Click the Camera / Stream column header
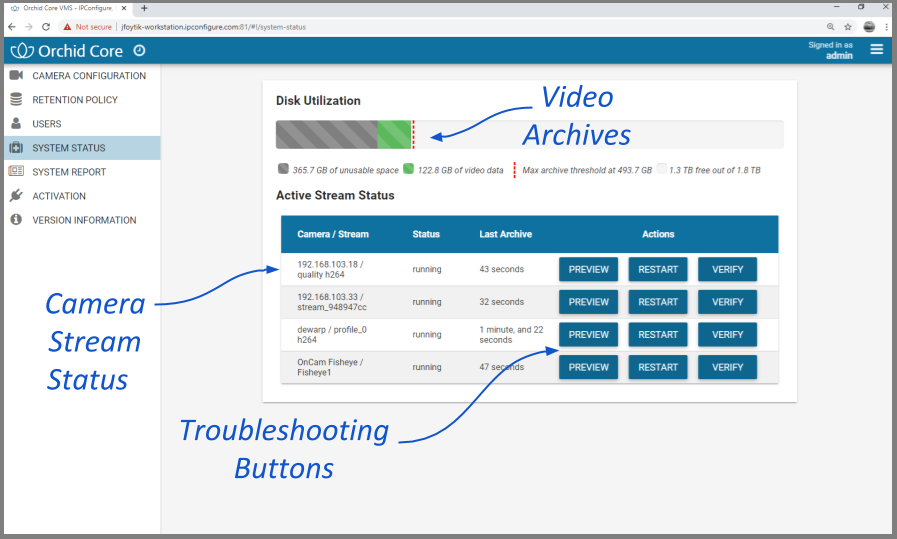897x539 pixels. click(333, 234)
